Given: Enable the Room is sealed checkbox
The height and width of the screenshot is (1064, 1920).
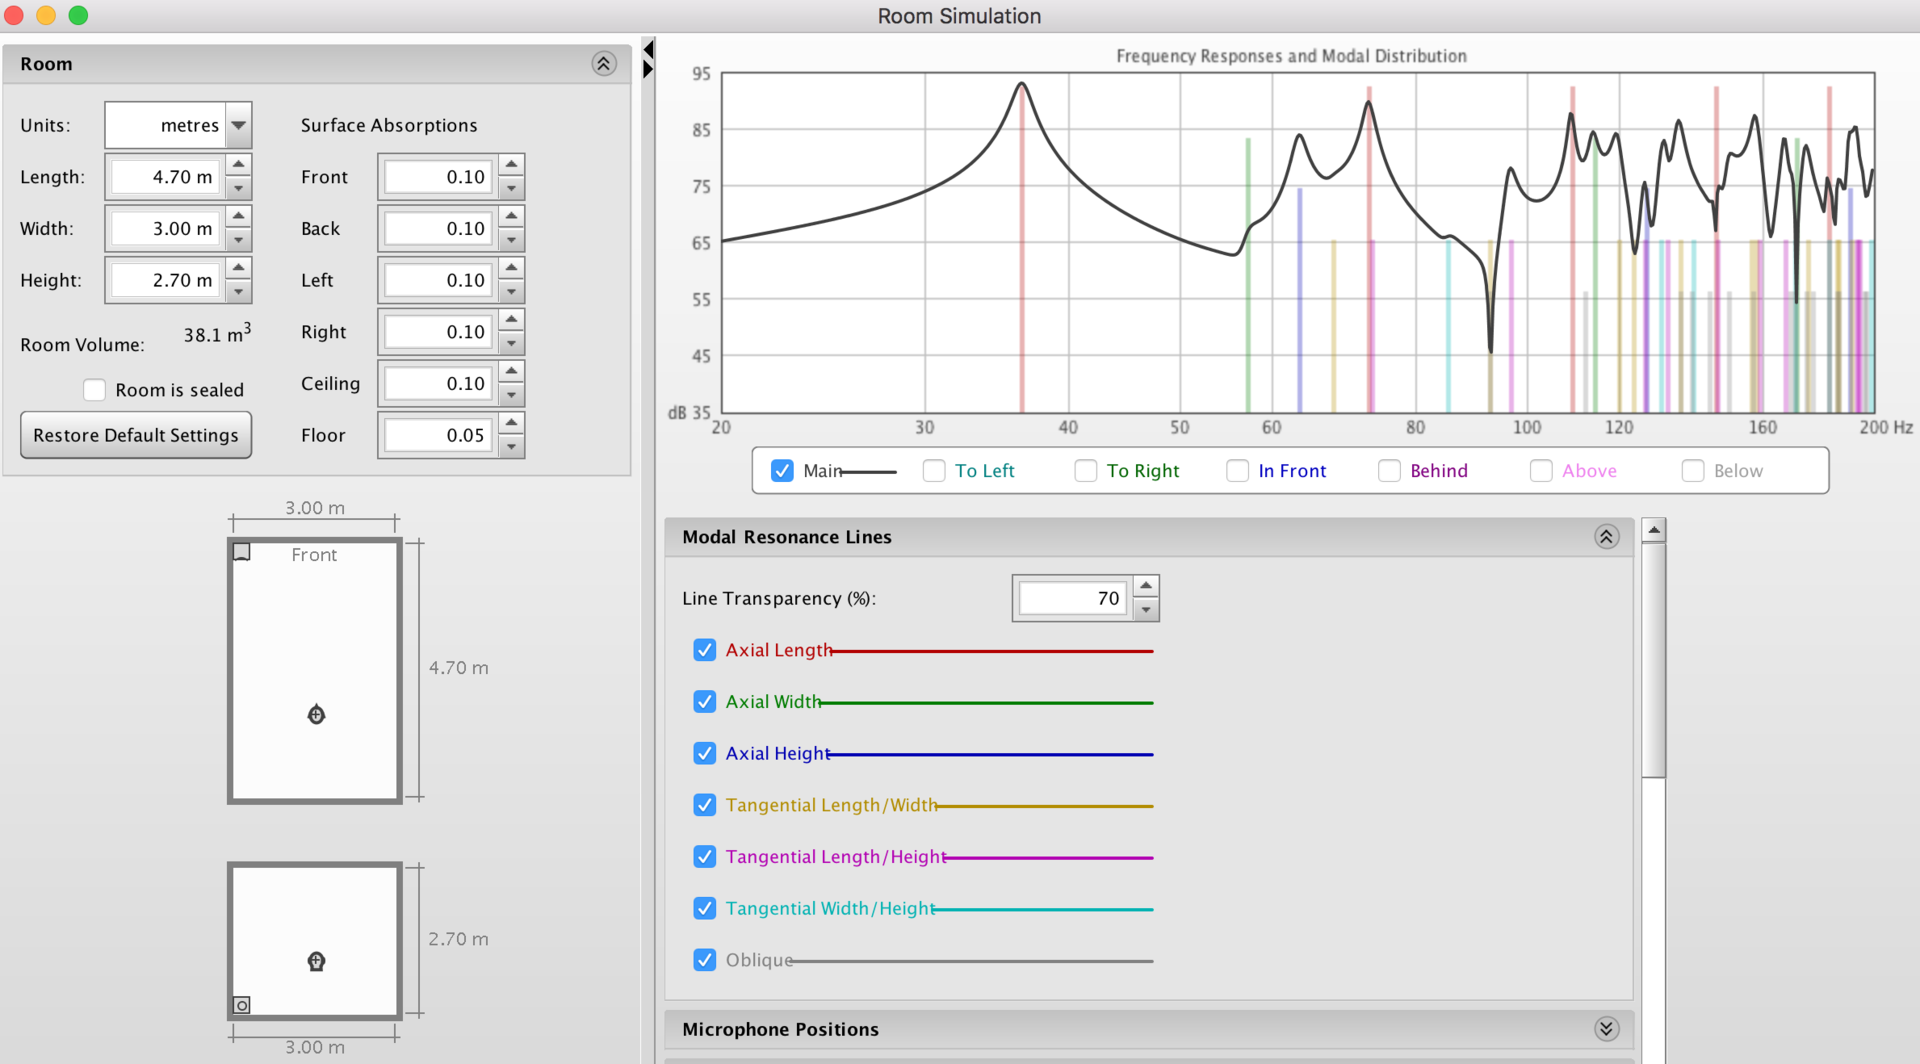Looking at the screenshot, I should click(x=95, y=390).
